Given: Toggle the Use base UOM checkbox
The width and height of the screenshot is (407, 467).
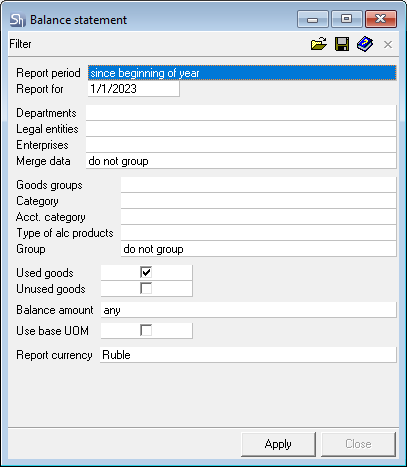Looking at the screenshot, I should tap(146, 330).
